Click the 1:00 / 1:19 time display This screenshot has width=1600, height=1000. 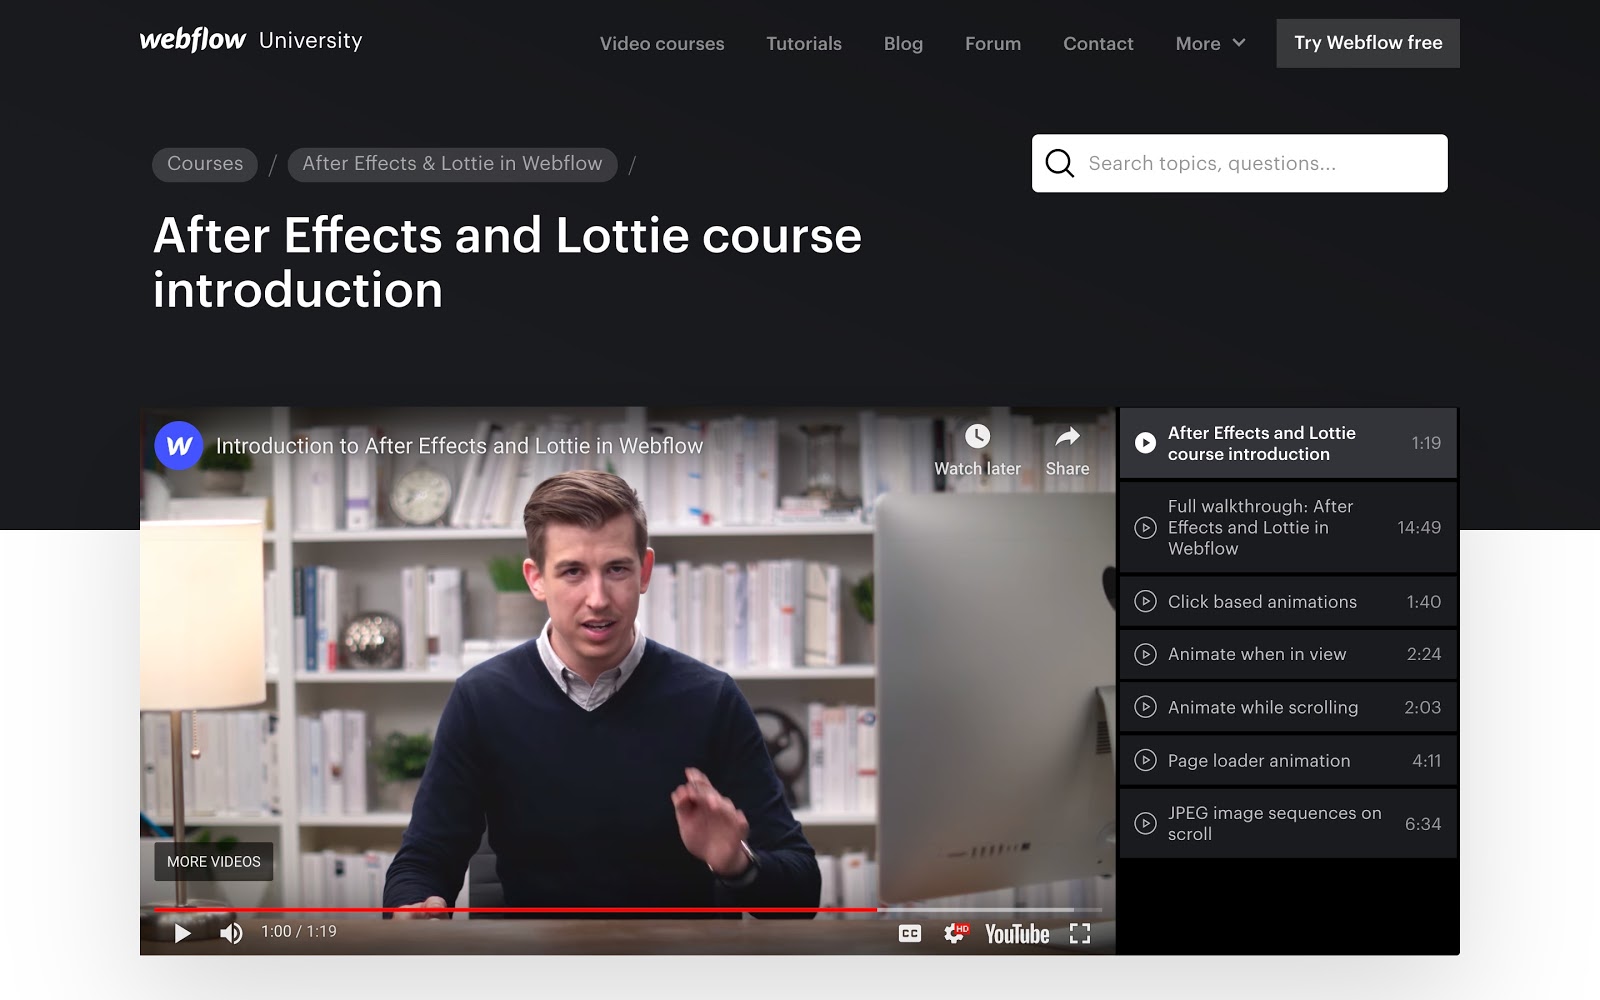tap(299, 931)
